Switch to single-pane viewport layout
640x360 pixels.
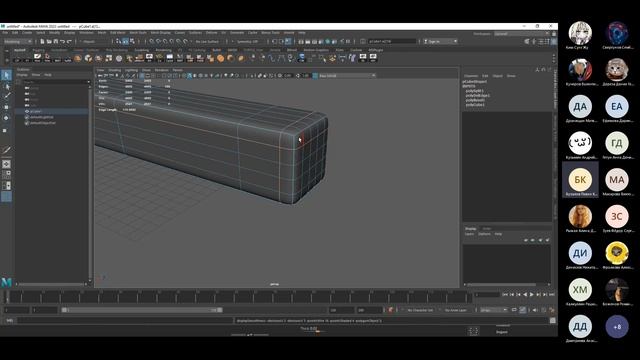coord(7,164)
